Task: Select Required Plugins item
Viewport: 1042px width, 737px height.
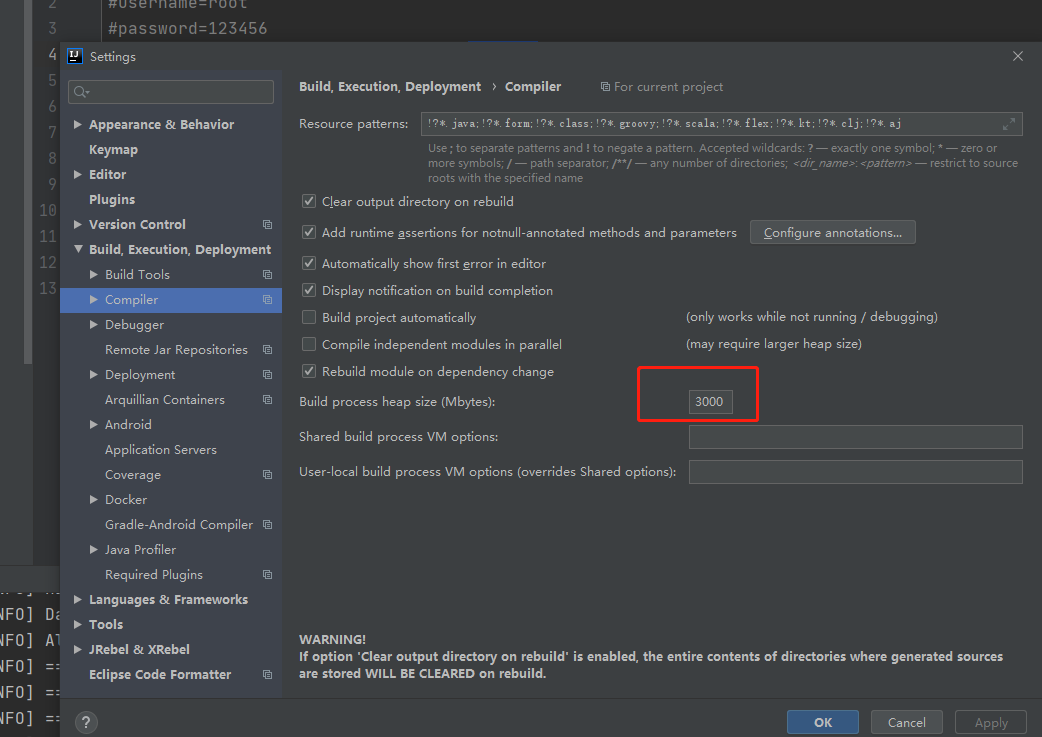Action: click(154, 574)
